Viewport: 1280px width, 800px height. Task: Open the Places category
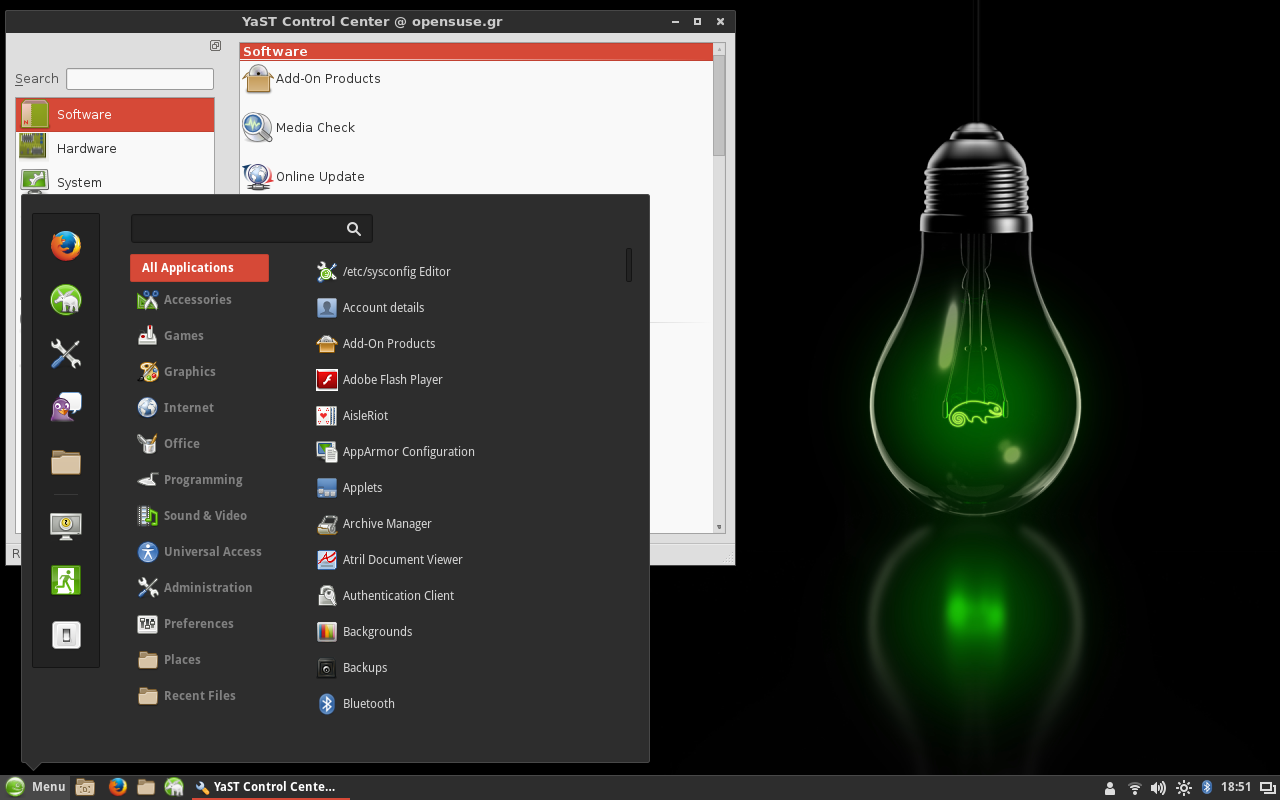(x=182, y=660)
